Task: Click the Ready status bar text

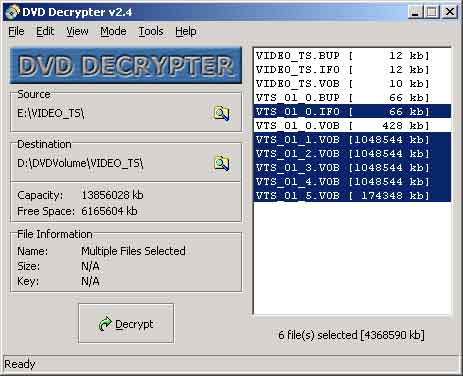Action: (20, 364)
